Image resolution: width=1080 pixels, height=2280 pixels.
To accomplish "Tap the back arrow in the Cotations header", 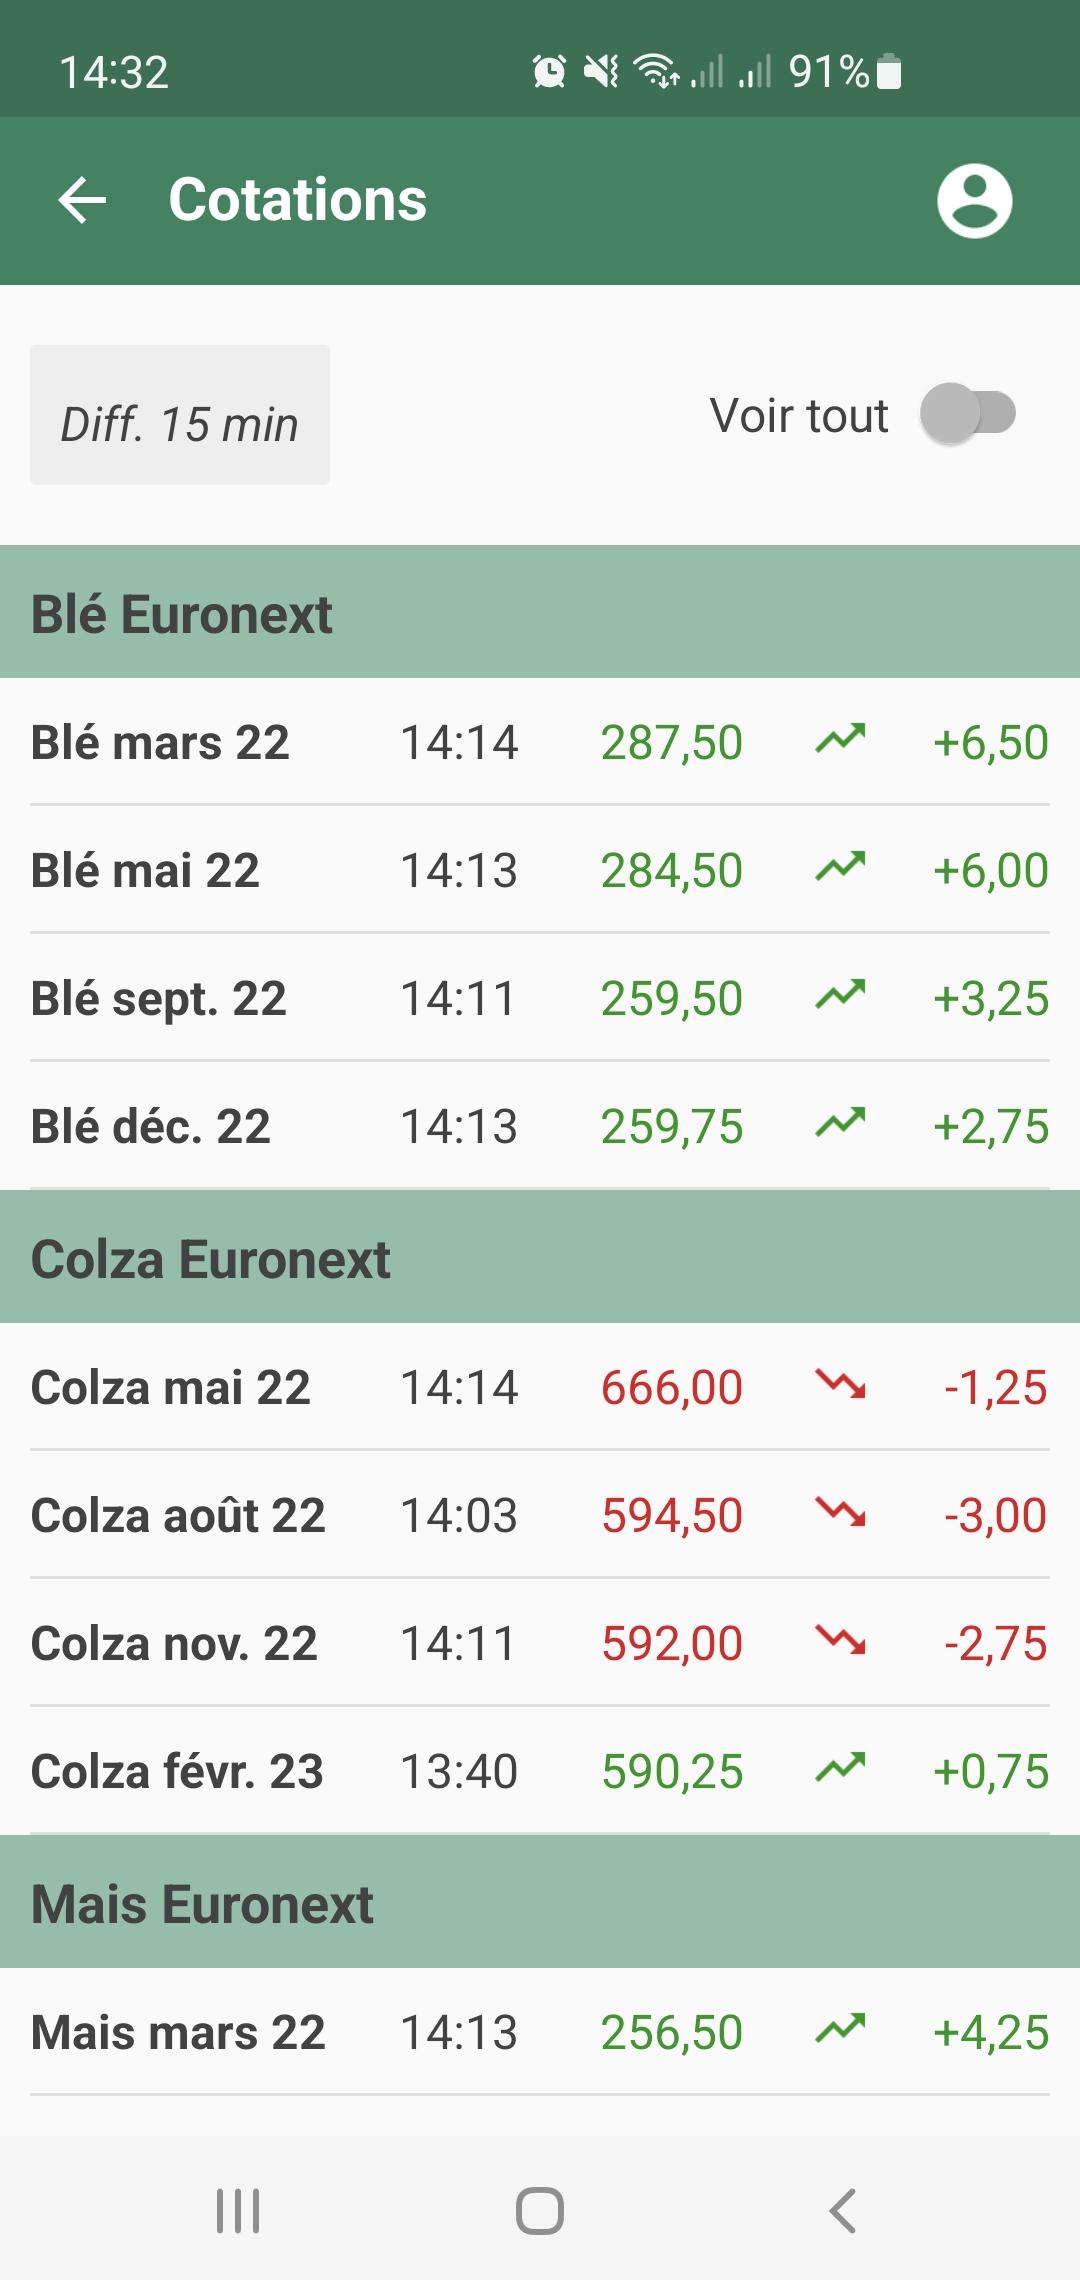I will [x=82, y=200].
